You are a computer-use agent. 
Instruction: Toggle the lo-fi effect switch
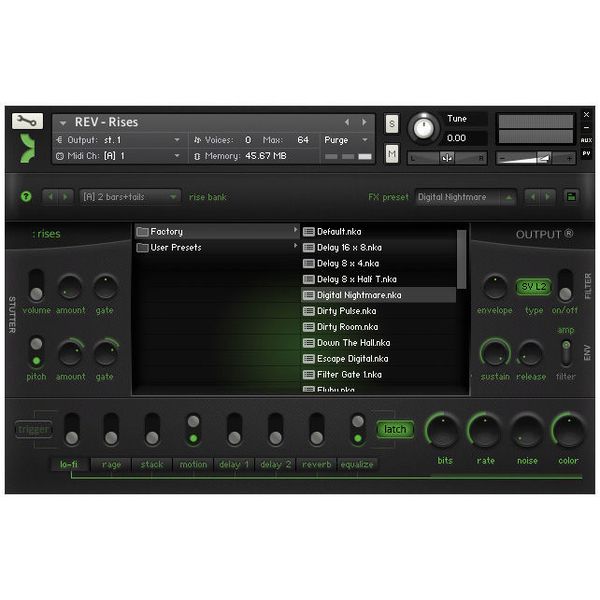tap(72, 429)
